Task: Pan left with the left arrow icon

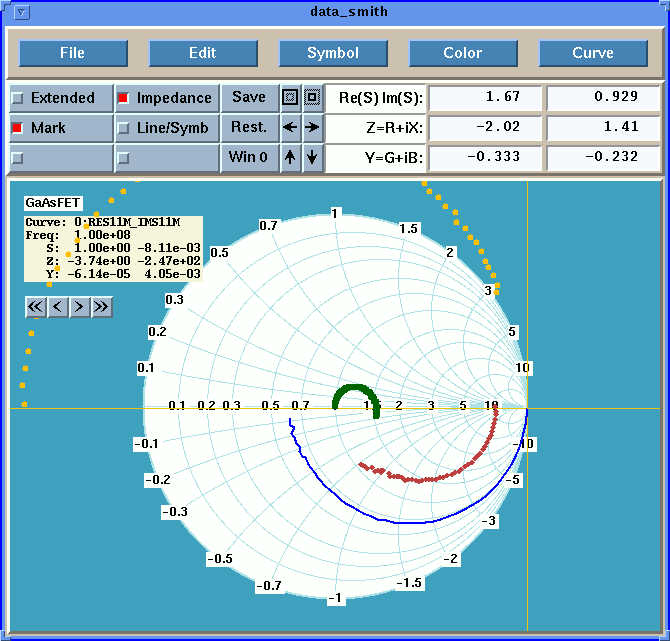Action: 290,127
